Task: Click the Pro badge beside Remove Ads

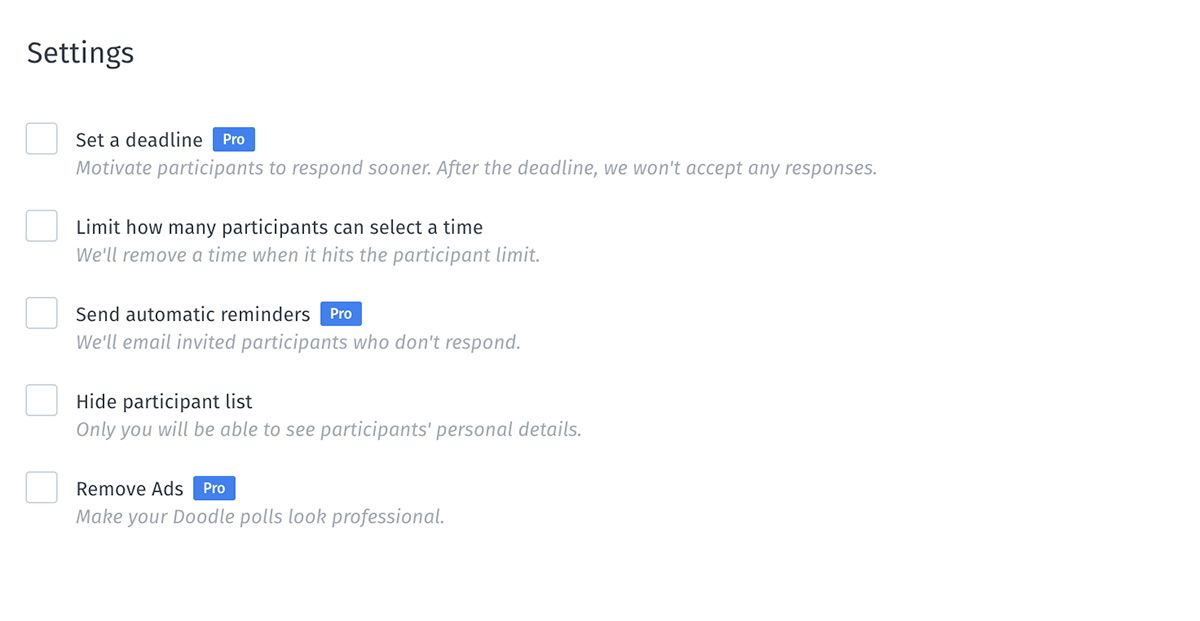Action: click(214, 488)
